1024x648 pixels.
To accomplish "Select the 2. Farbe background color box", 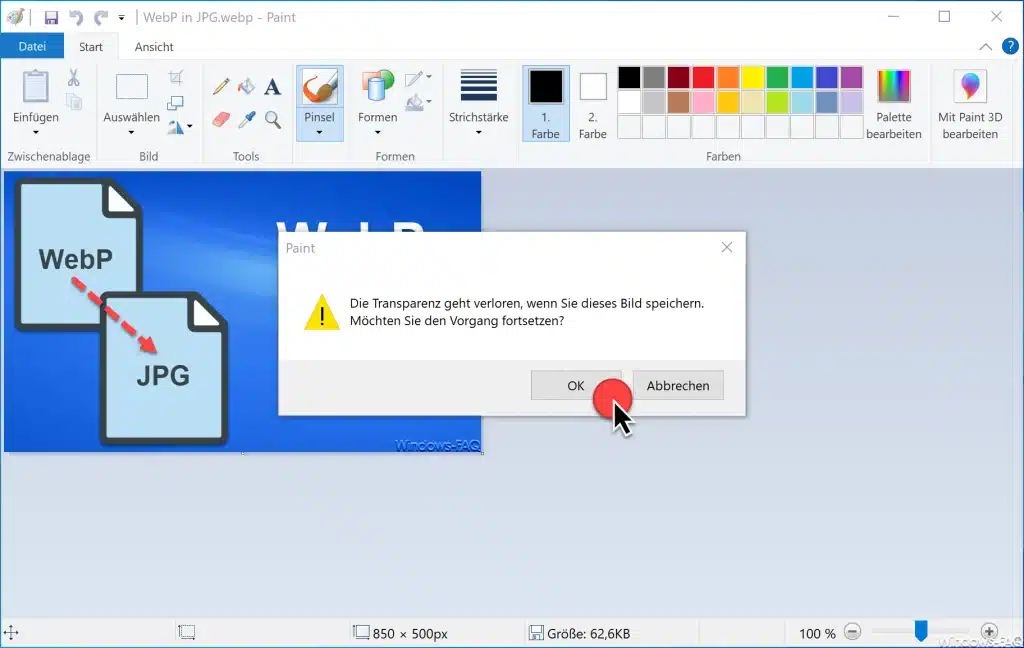I will pyautogui.click(x=593, y=105).
